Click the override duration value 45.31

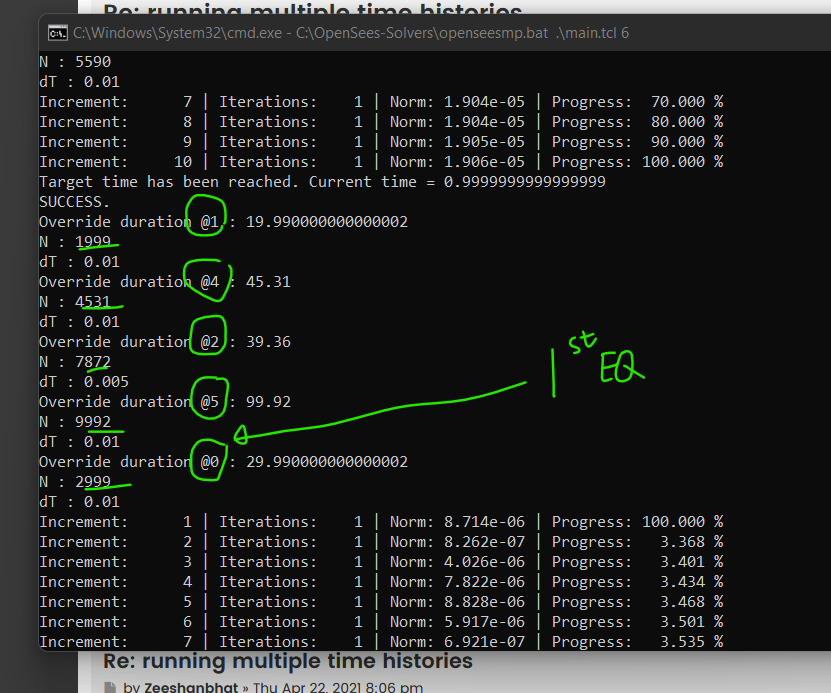click(x=268, y=281)
